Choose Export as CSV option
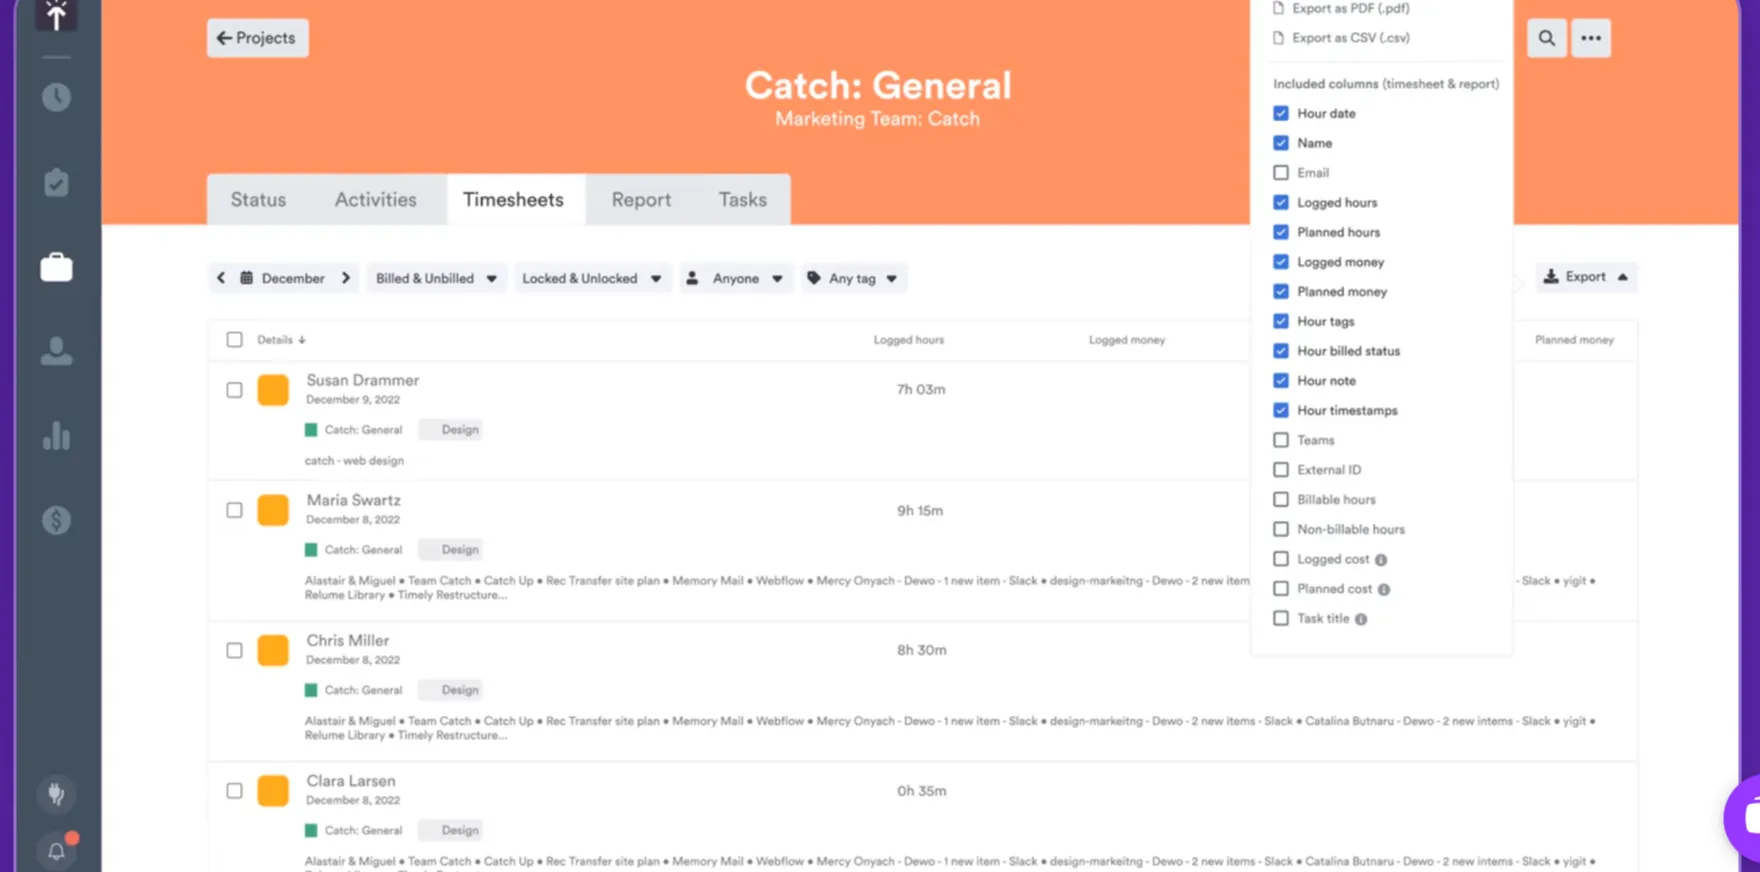Image resolution: width=1760 pixels, height=872 pixels. click(1350, 38)
